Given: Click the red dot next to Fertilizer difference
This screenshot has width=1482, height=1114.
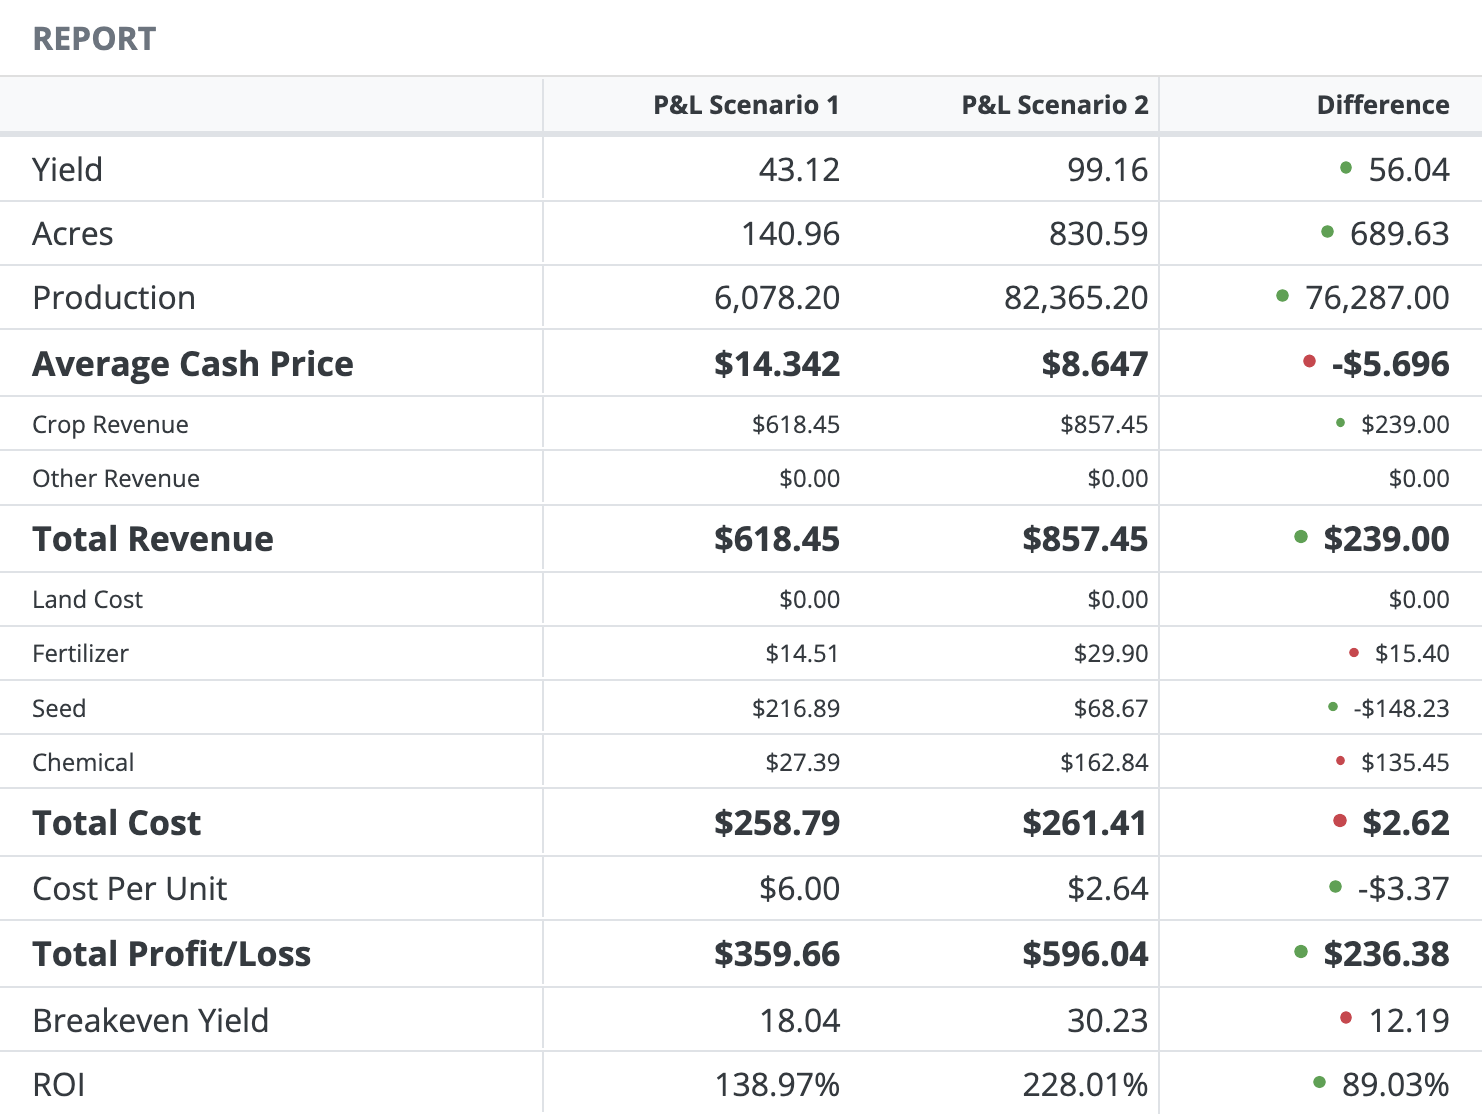Looking at the screenshot, I should coord(1354,651).
